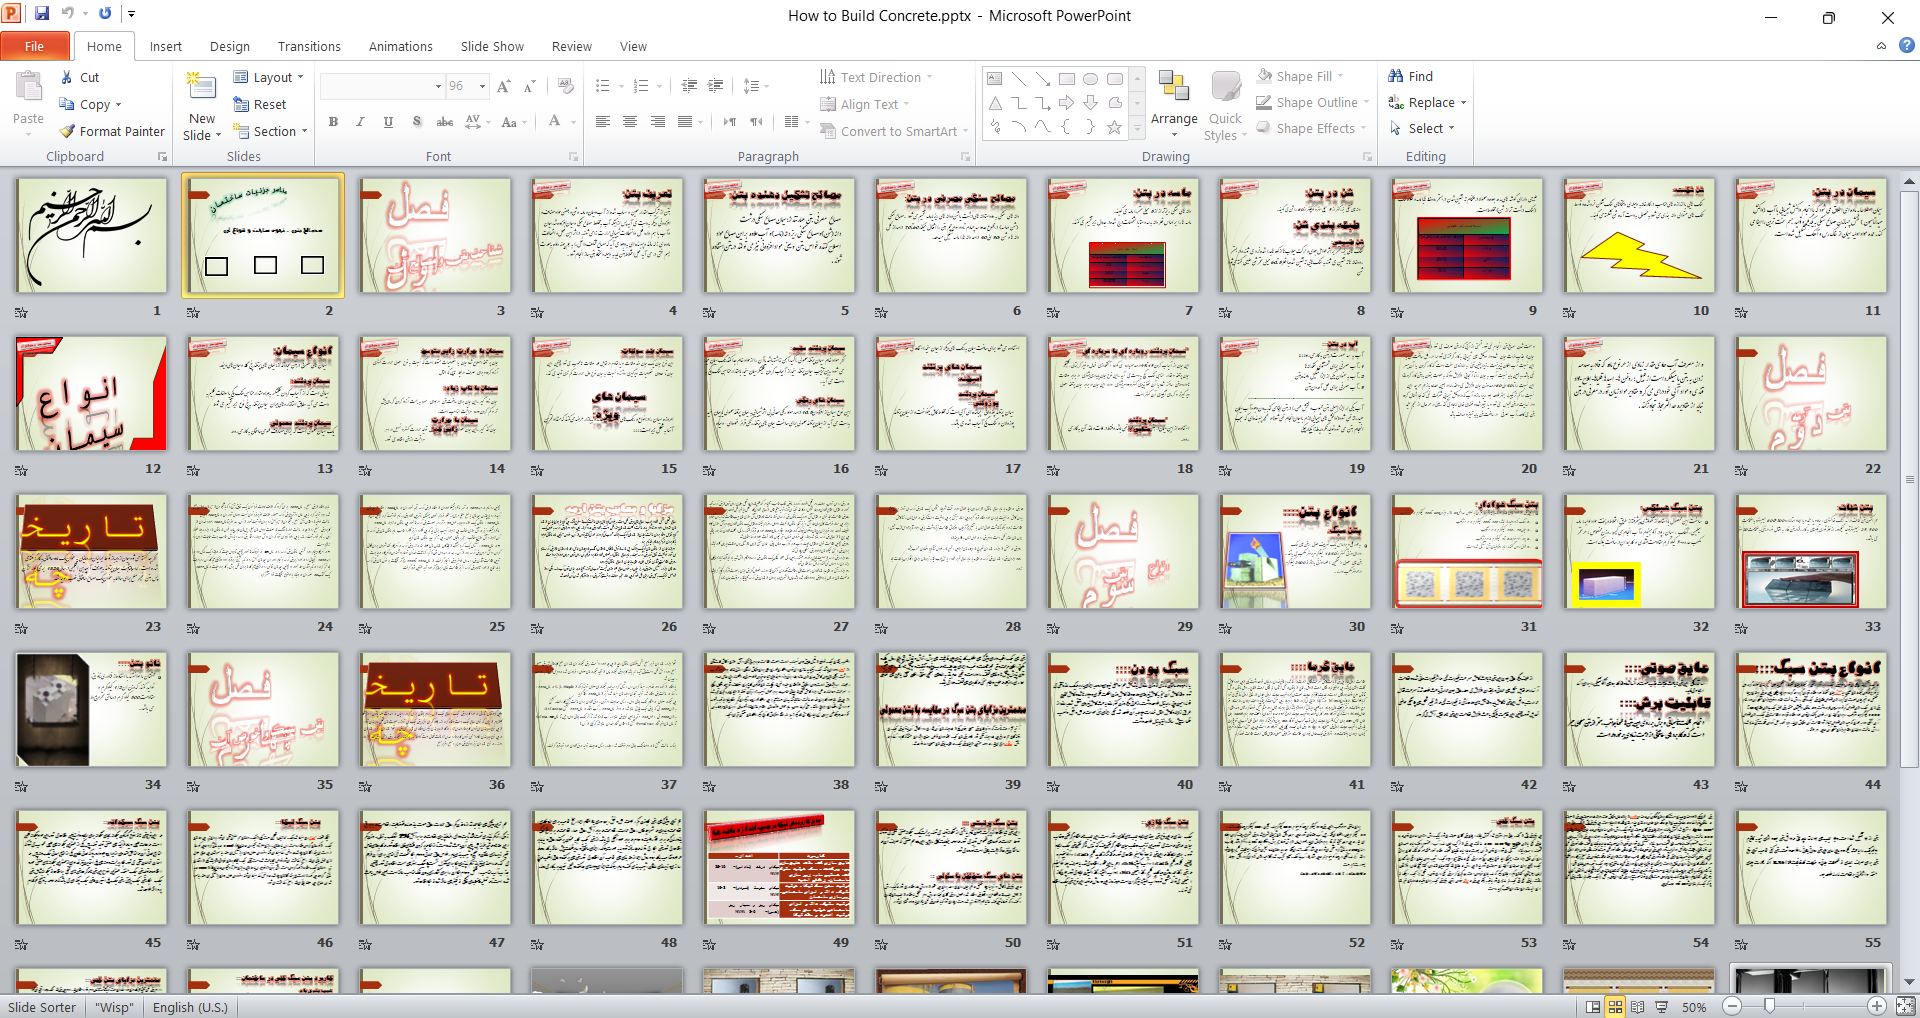This screenshot has width=1920, height=1018.
Task: Open the Shape Fill dropdown
Action: click(x=1300, y=76)
